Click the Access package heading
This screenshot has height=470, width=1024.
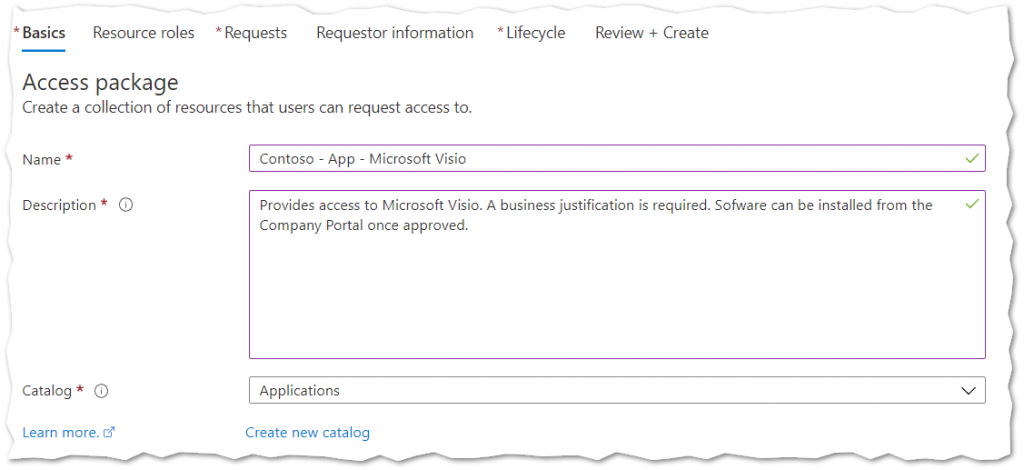click(x=100, y=83)
